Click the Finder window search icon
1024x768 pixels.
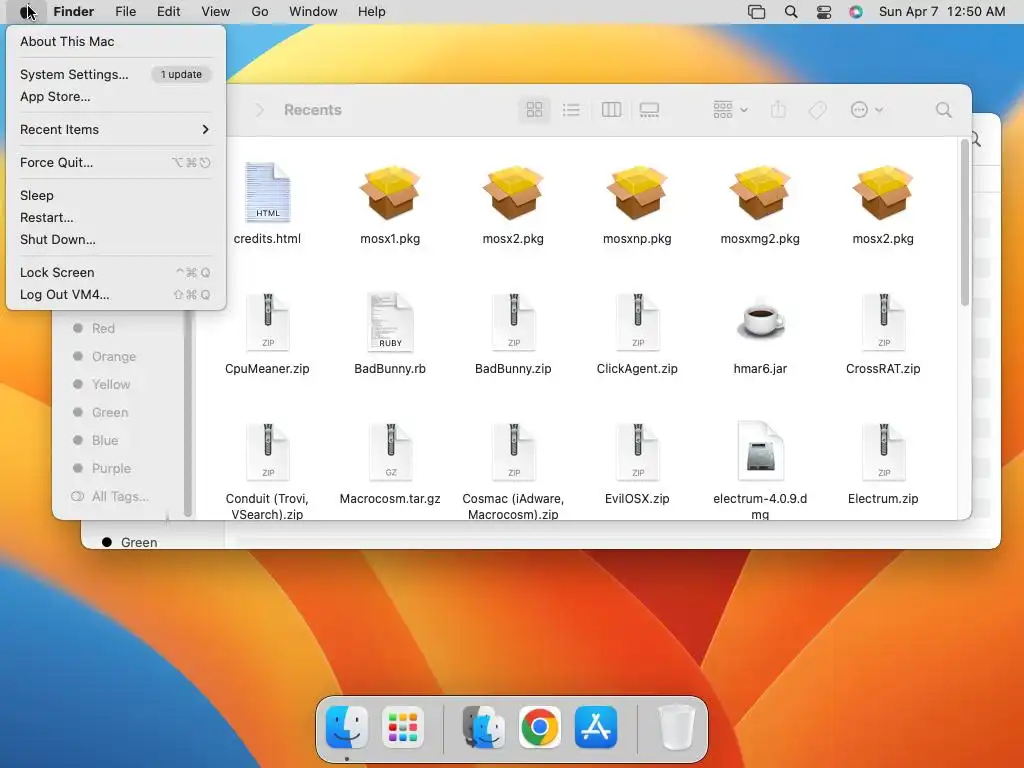click(x=943, y=110)
